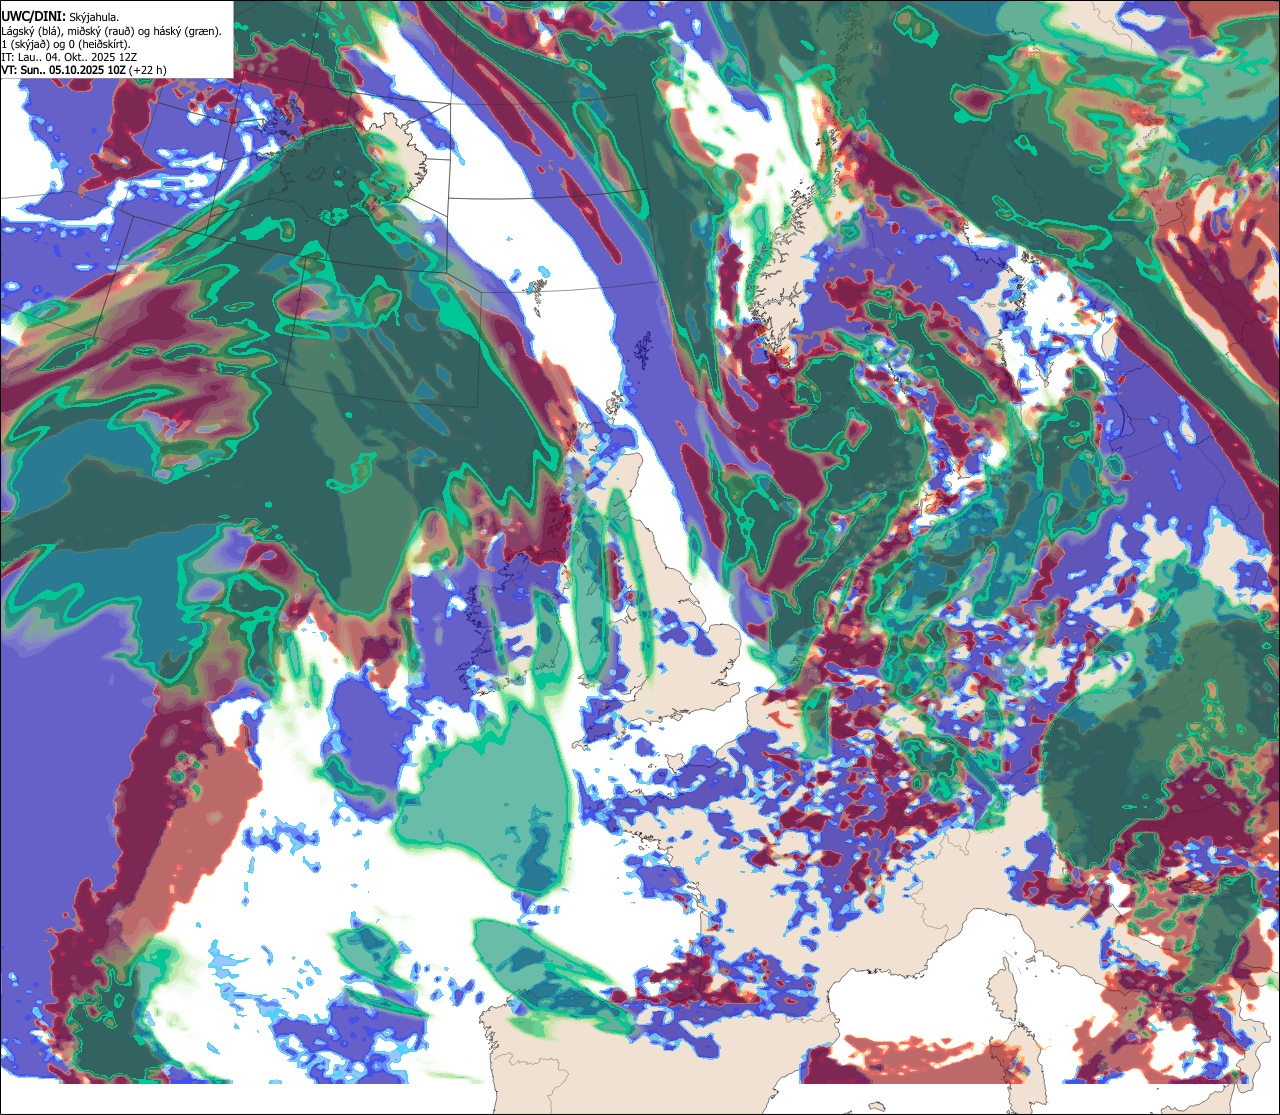Click the '1 (skýjað) og 0 (heiðskírt).' line

click(66, 44)
